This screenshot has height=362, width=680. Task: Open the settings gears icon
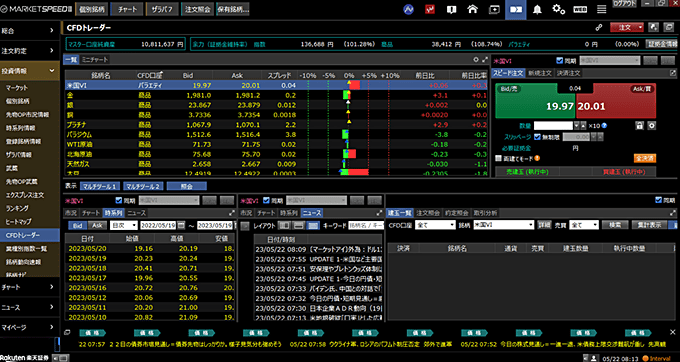click(x=559, y=10)
